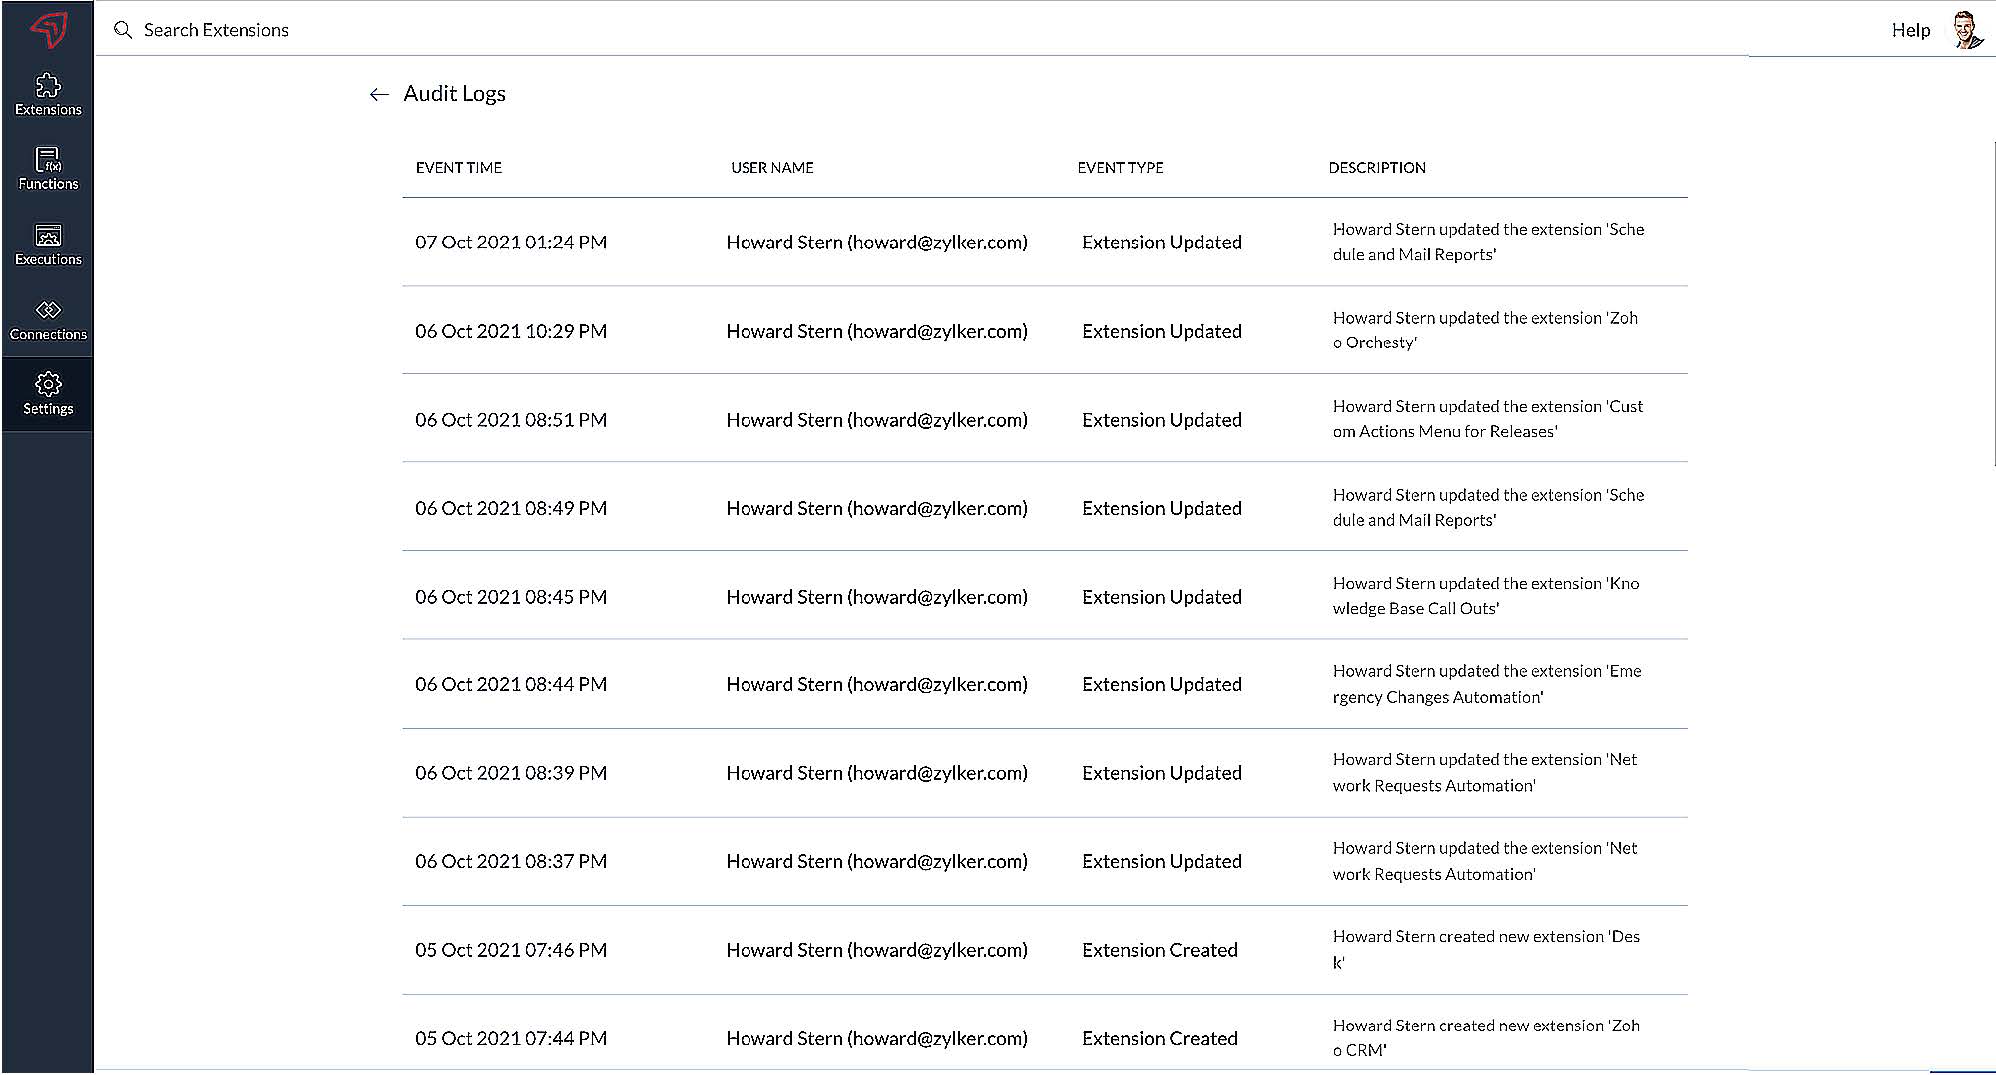Open the Connections section in sidebar
Screen dimensions: 1996x1075
(x=48, y=320)
